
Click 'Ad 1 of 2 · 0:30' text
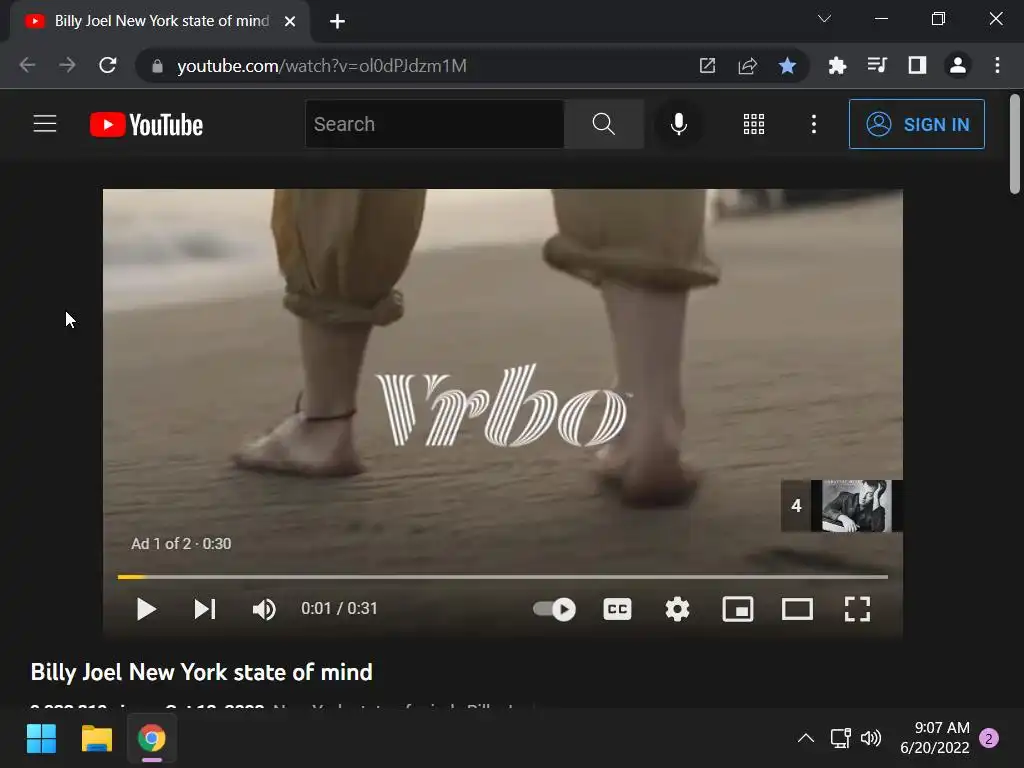pyautogui.click(x=181, y=544)
